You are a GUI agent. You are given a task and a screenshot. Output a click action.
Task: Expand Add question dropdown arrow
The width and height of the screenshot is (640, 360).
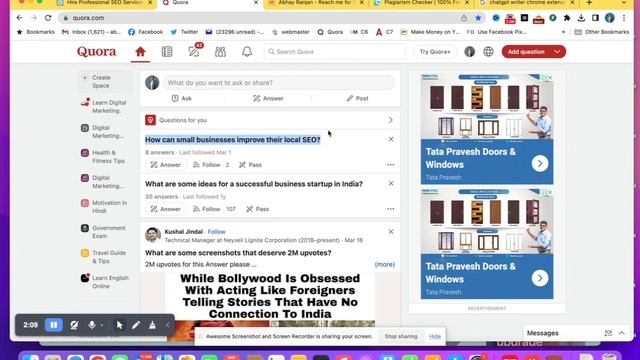(x=557, y=52)
